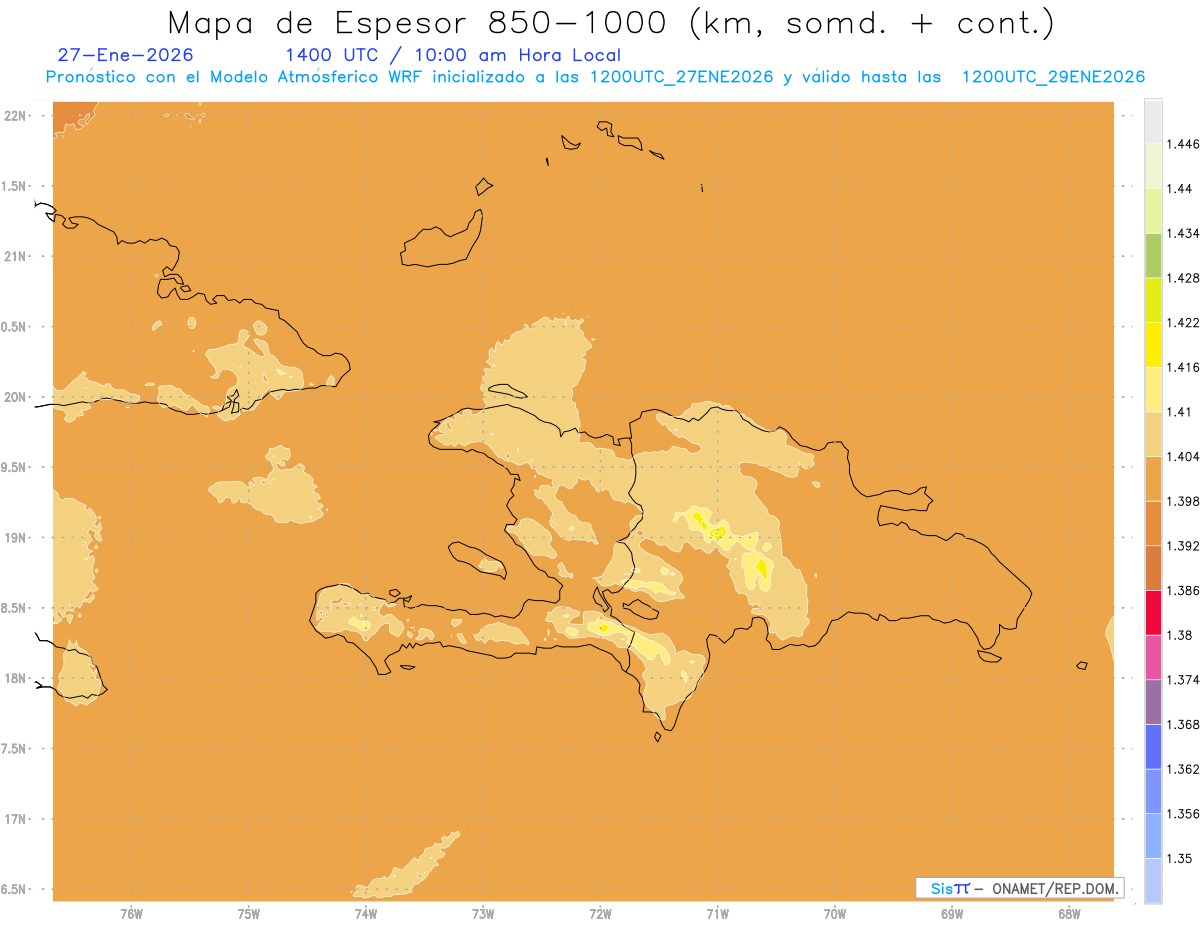
Task: Click the 1.38 legend value
Action: point(1179,636)
